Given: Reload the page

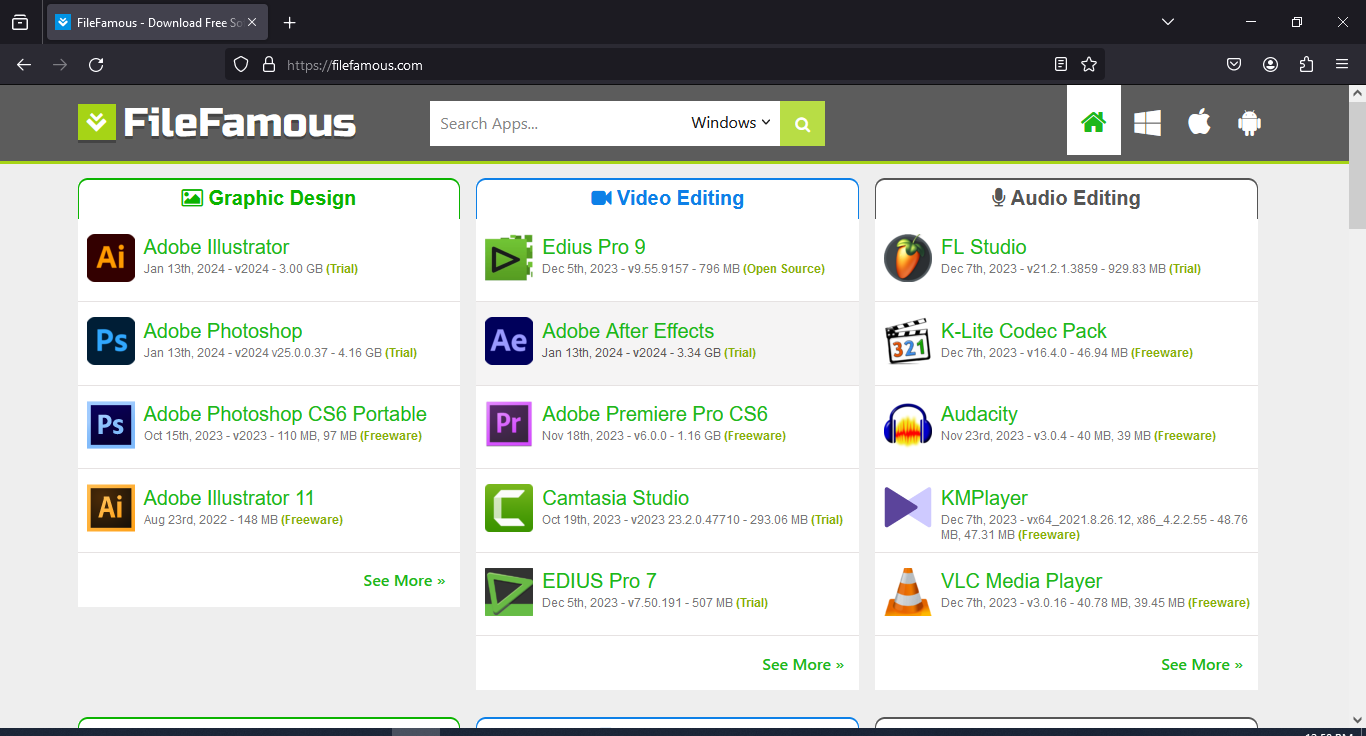Looking at the screenshot, I should 96,65.
